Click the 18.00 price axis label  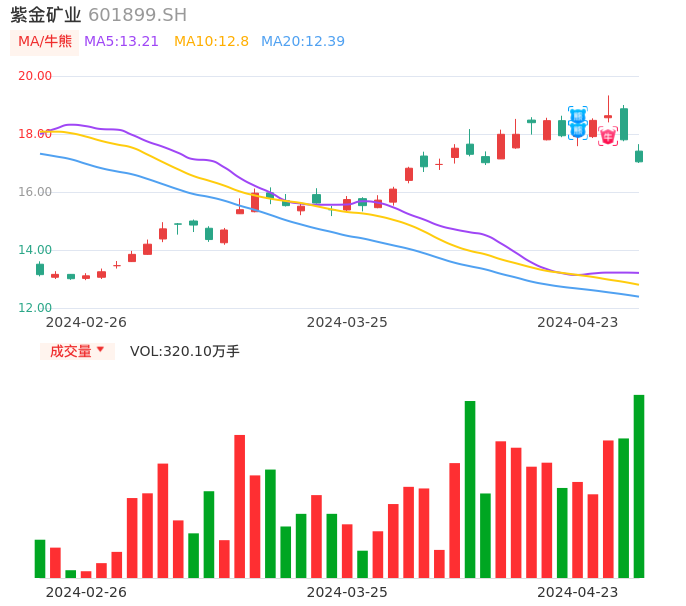pyautogui.click(x=35, y=134)
